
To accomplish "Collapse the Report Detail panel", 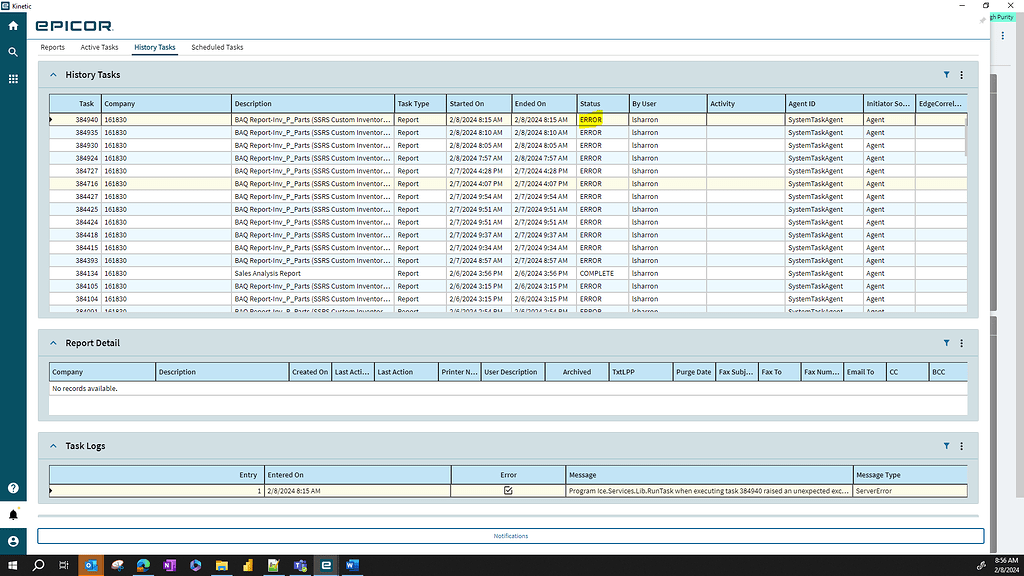I will [53, 343].
